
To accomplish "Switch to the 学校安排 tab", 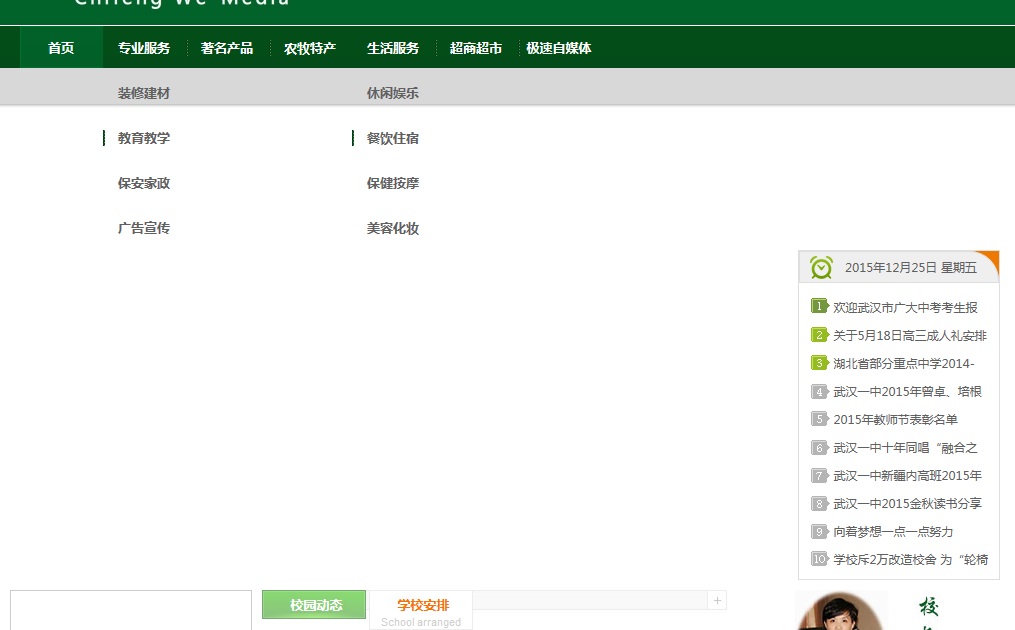I will (x=422, y=606).
